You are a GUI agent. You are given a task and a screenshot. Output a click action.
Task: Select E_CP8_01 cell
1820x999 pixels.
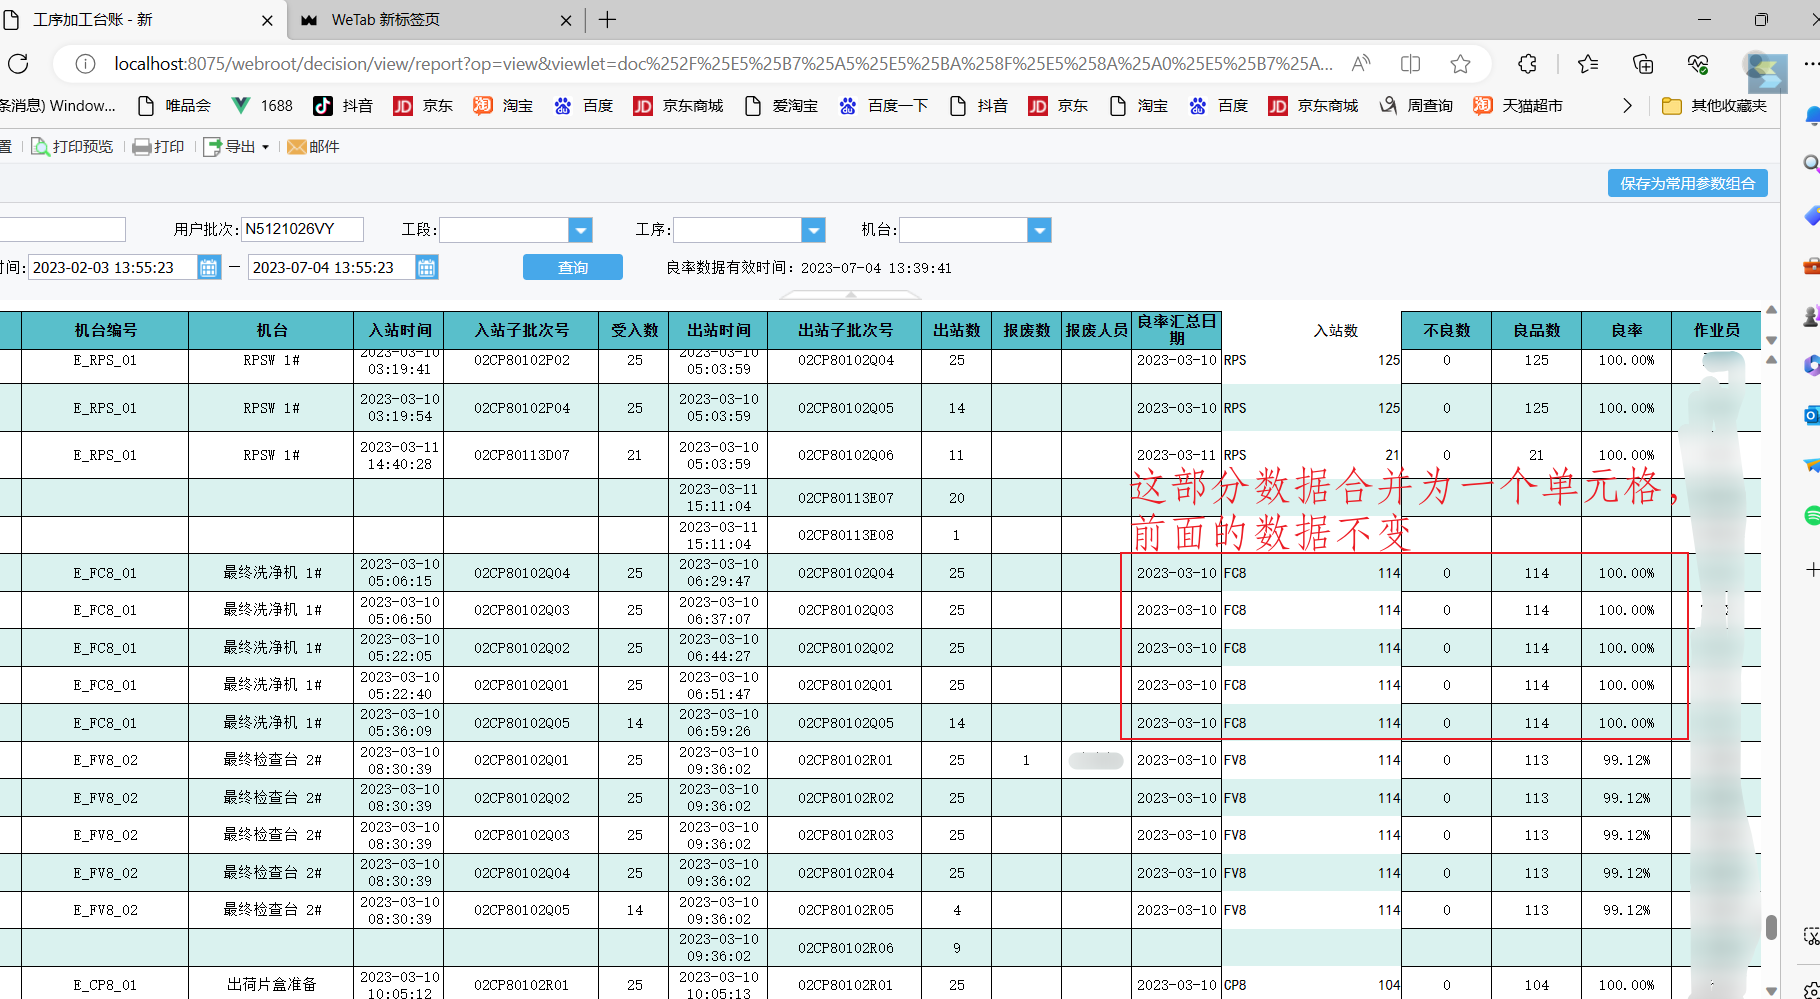click(x=105, y=984)
